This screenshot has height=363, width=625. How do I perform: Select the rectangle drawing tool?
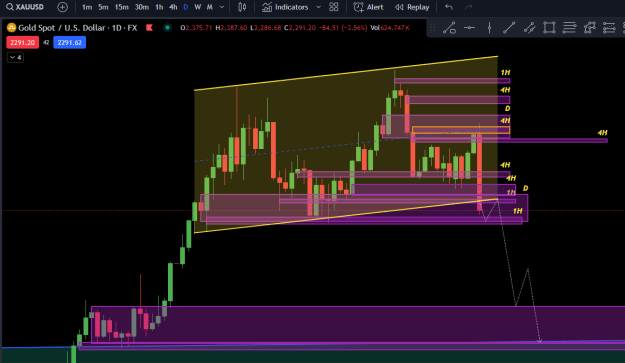point(549,27)
